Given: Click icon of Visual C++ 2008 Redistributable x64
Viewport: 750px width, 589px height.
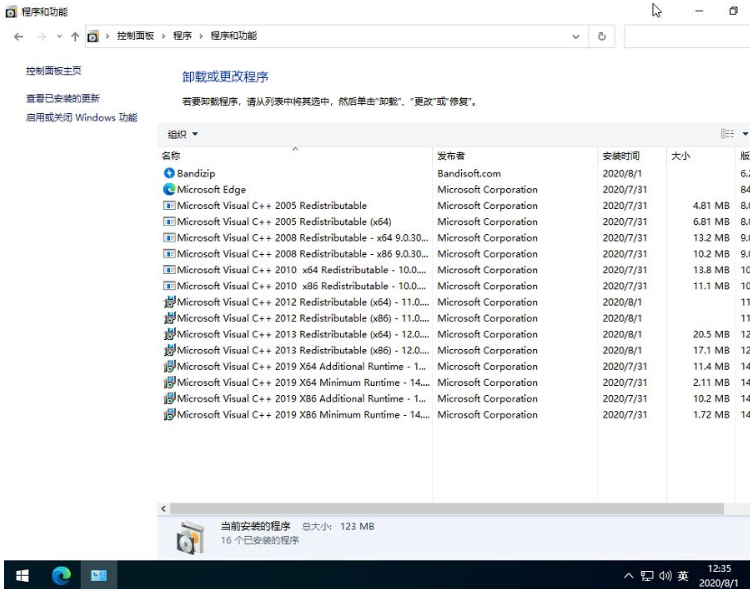Looking at the screenshot, I should coord(169,238).
